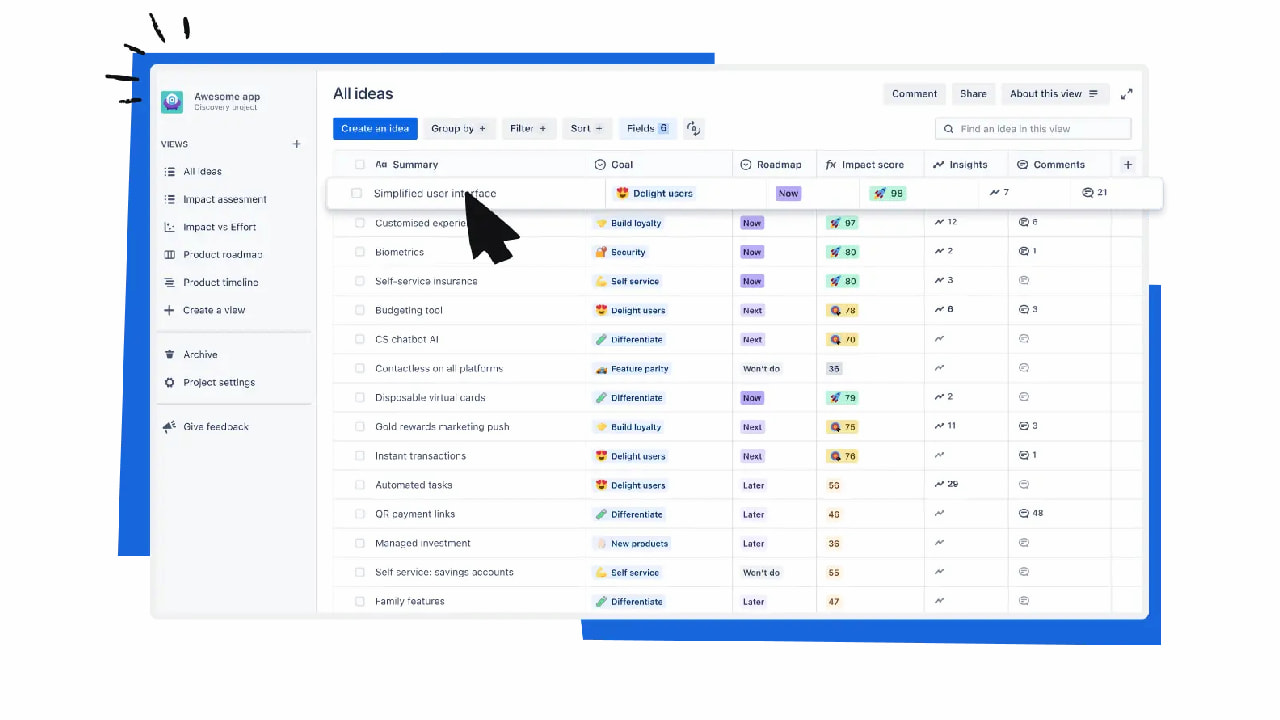1280x720 pixels.
Task: Open the Archive section
Action: click(200, 354)
